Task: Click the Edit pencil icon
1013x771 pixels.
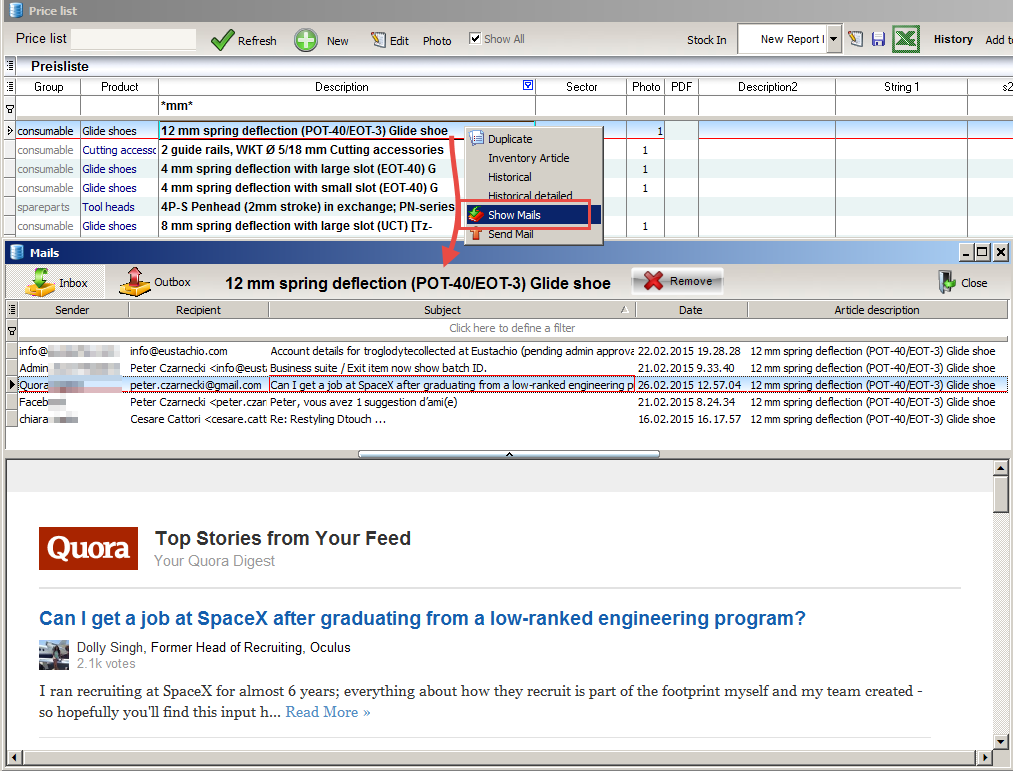Action: tap(378, 40)
